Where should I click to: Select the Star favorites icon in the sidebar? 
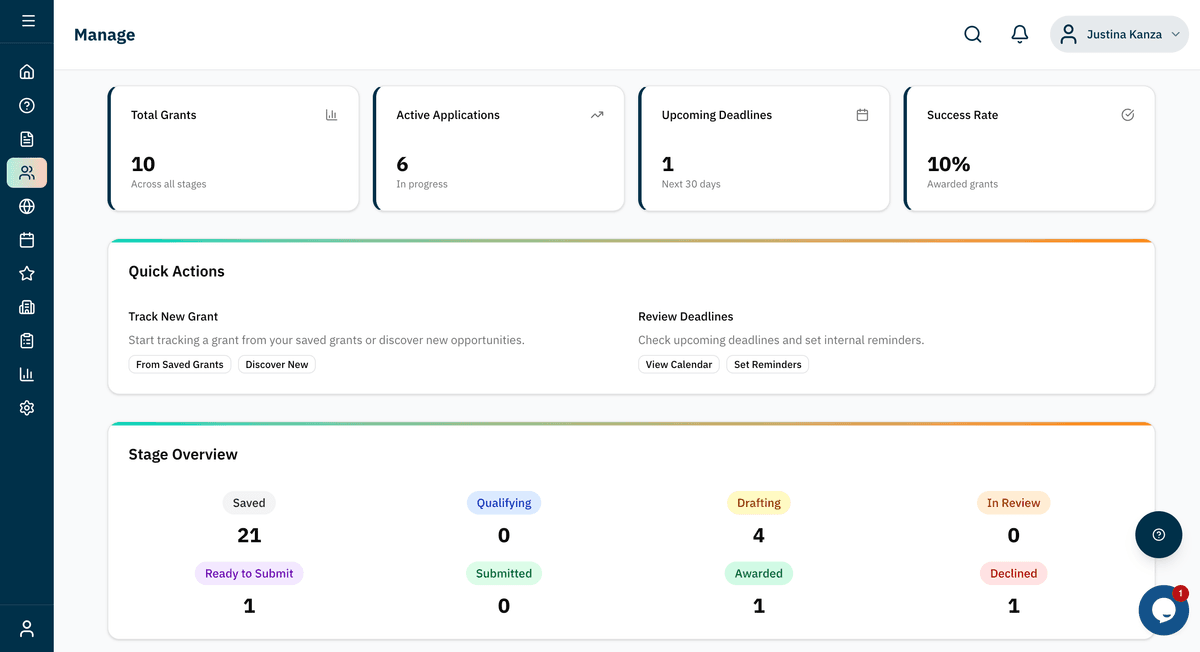[27, 273]
